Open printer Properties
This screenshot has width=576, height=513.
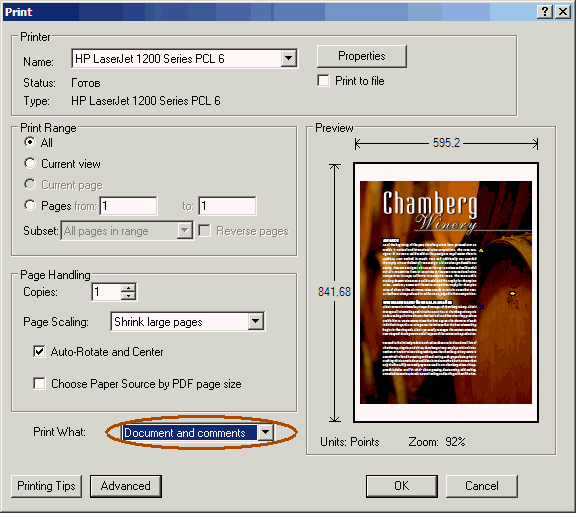(x=361, y=56)
